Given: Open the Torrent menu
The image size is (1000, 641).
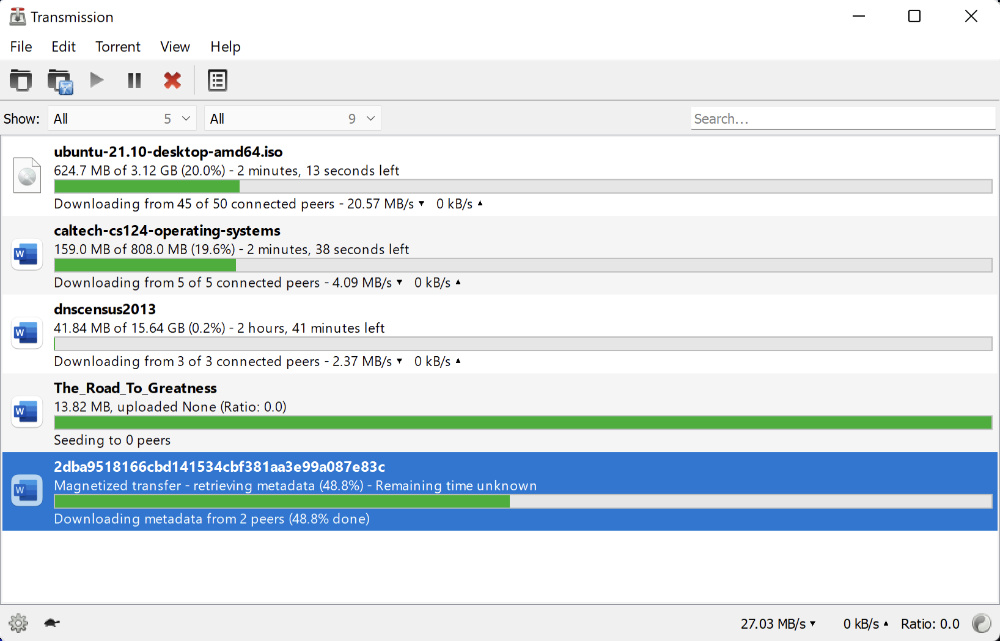Looking at the screenshot, I should pyautogui.click(x=117, y=47).
